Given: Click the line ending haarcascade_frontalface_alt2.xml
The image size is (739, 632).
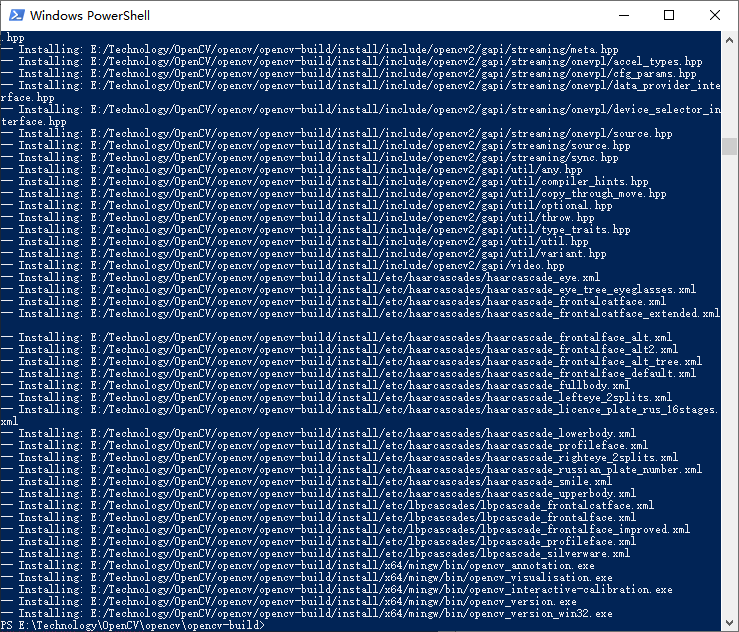Looking at the screenshot, I should 339,349.
